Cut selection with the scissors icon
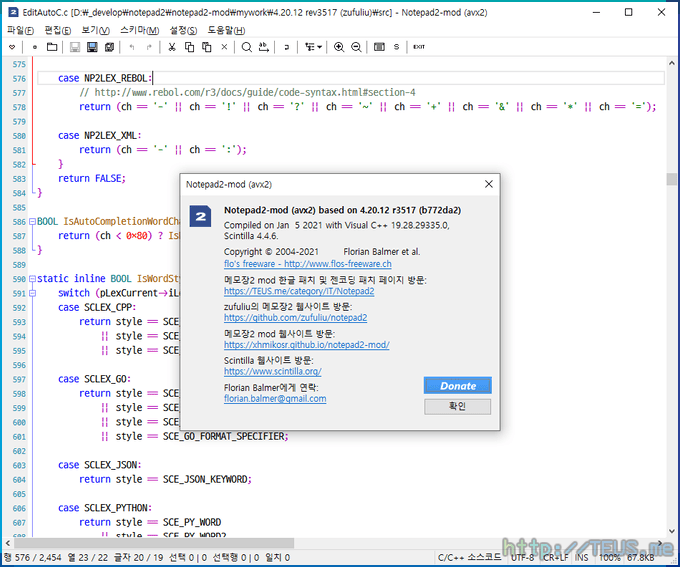 pos(172,47)
